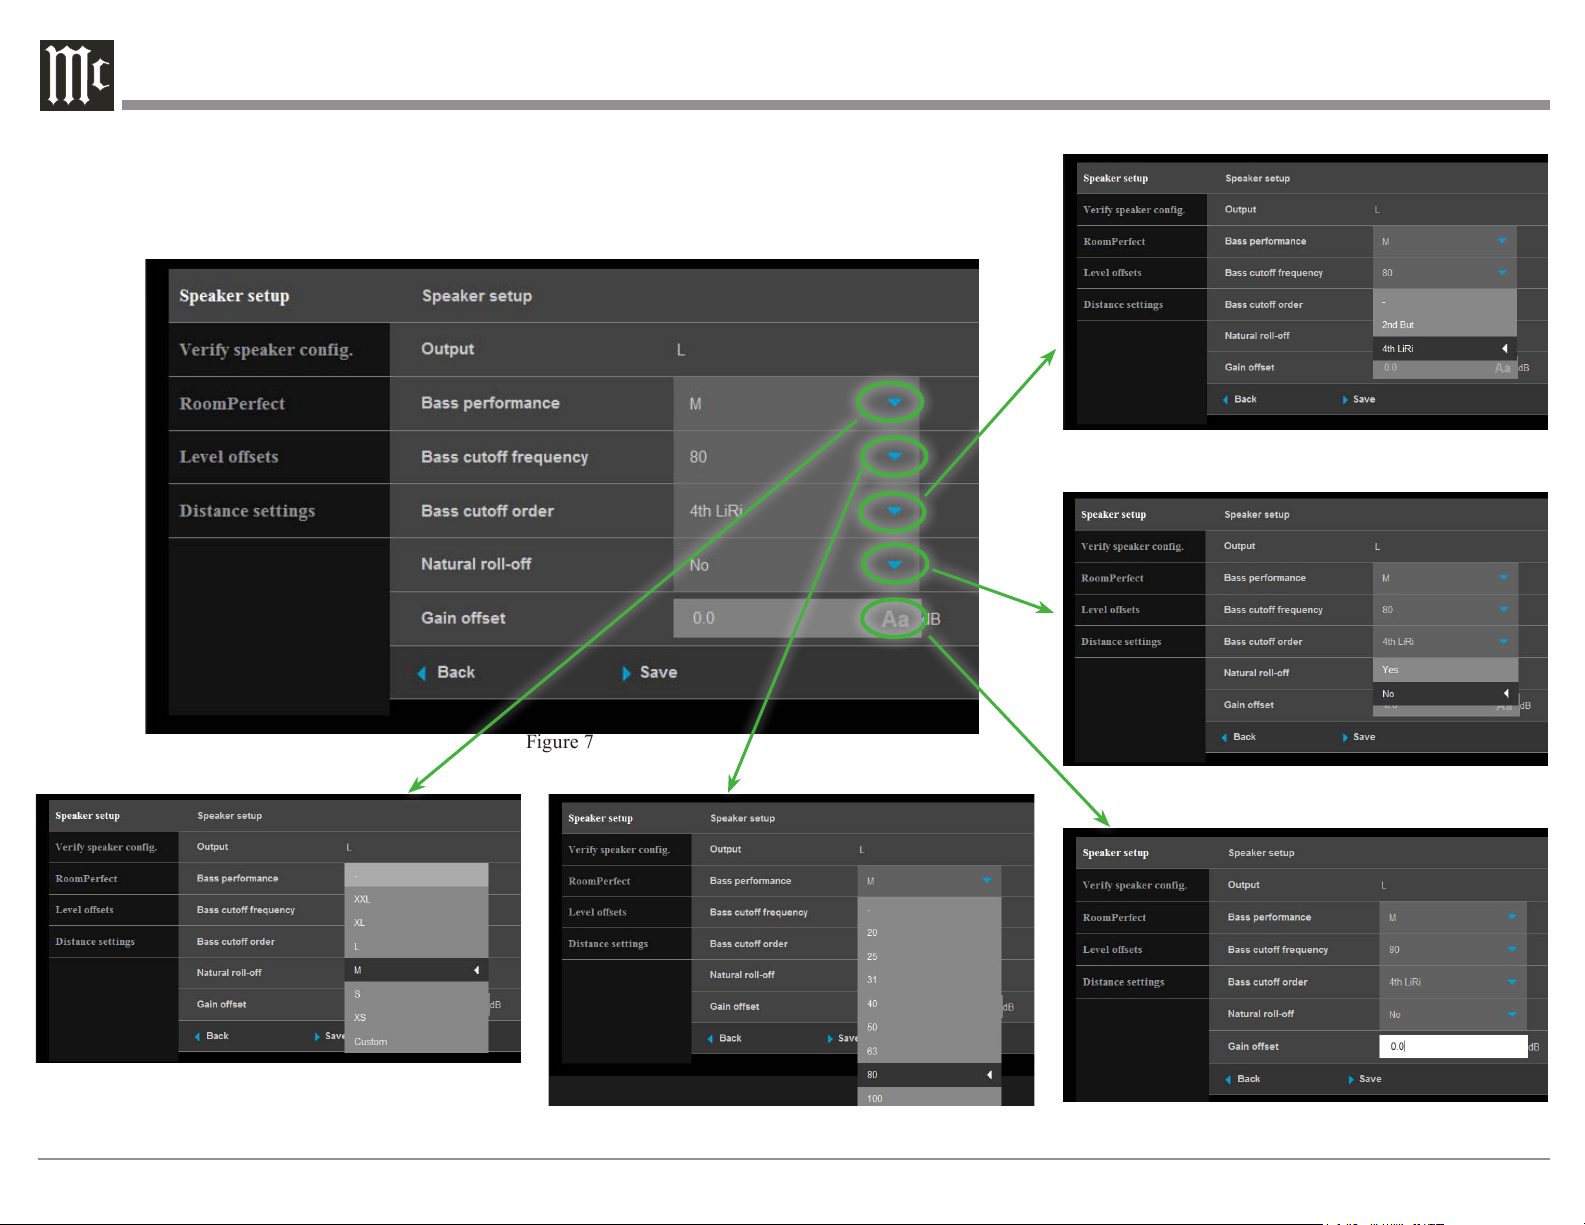Go to Distance settings in Figure 7 sidebar
The height and width of the screenshot is (1225, 1585).
pyautogui.click(x=247, y=511)
